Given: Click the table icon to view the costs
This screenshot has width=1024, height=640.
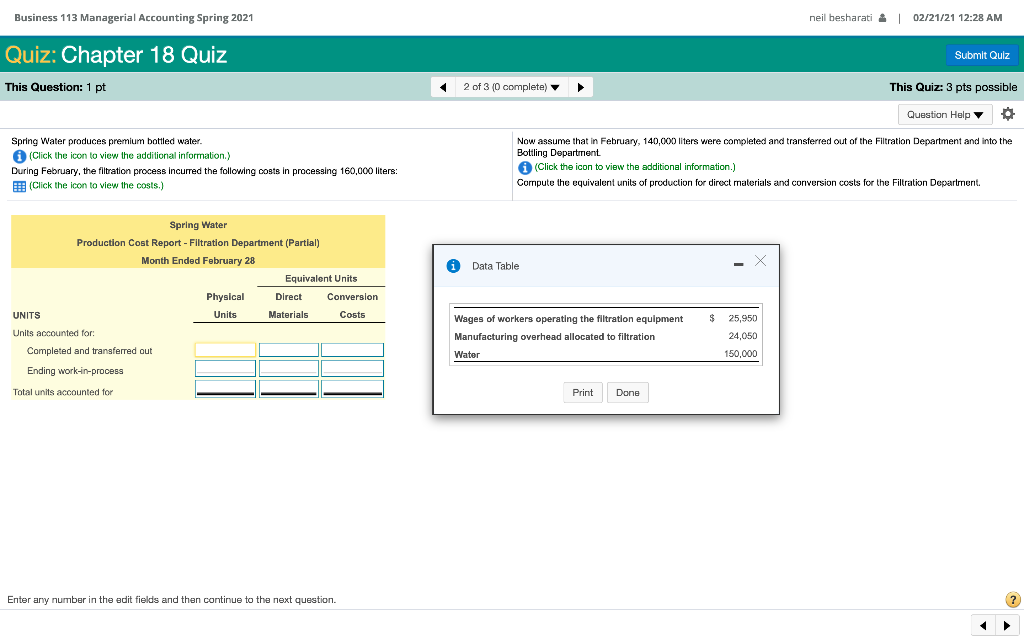Looking at the screenshot, I should pos(19,186).
